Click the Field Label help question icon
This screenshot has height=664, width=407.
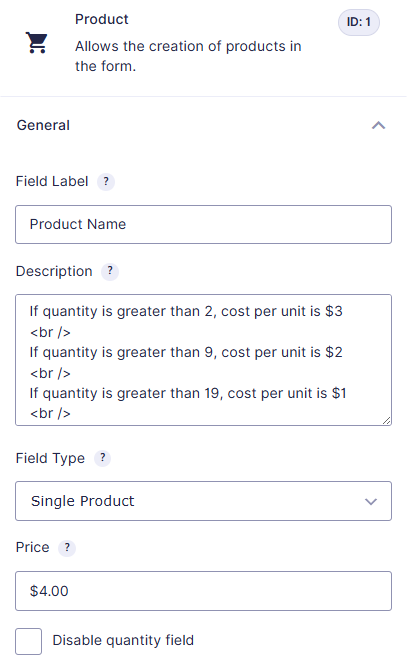pos(106,182)
